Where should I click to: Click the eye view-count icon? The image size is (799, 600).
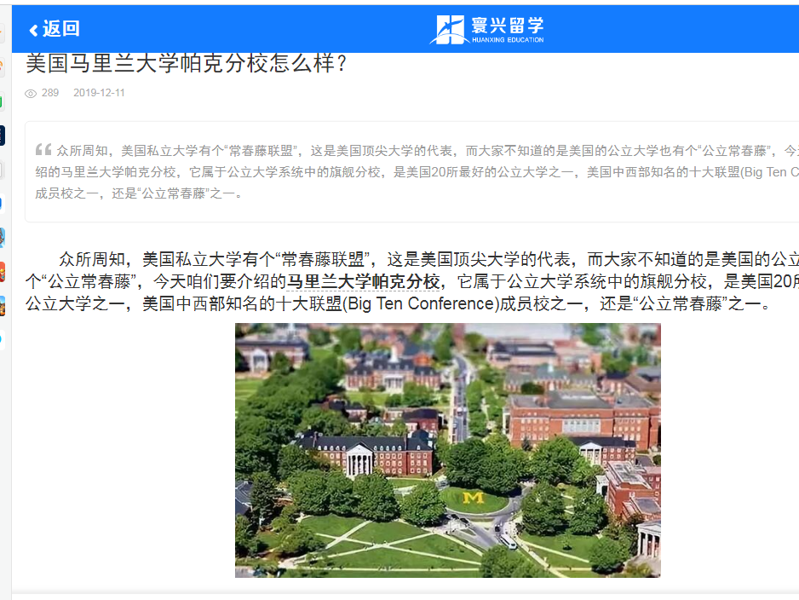31,93
